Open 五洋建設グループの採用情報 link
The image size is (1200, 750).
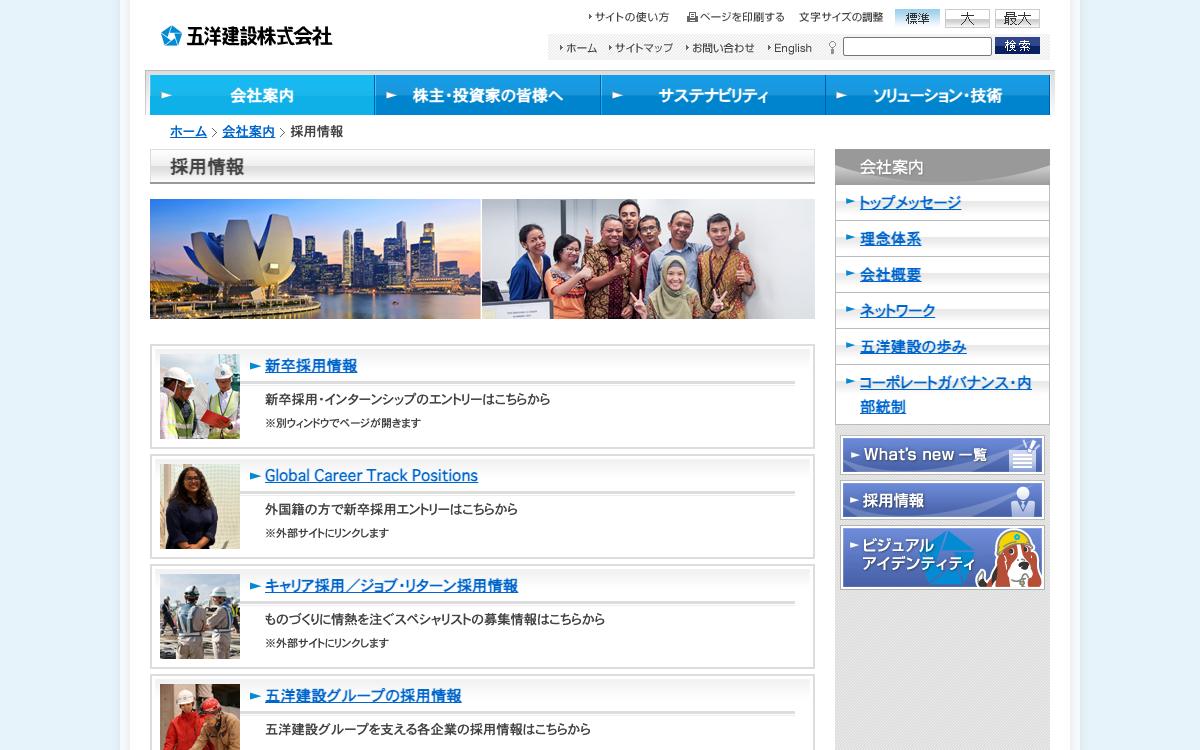(363, 696)
